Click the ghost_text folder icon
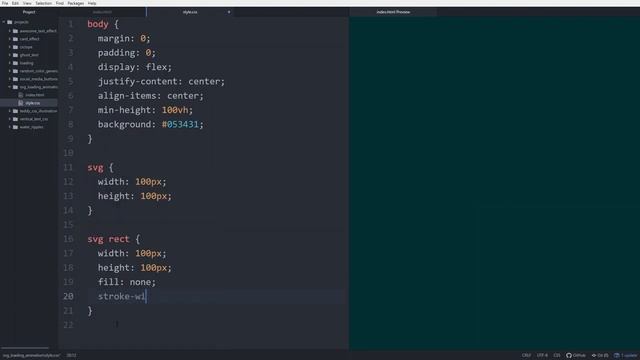Screen dimensions: 640x360 16,55
